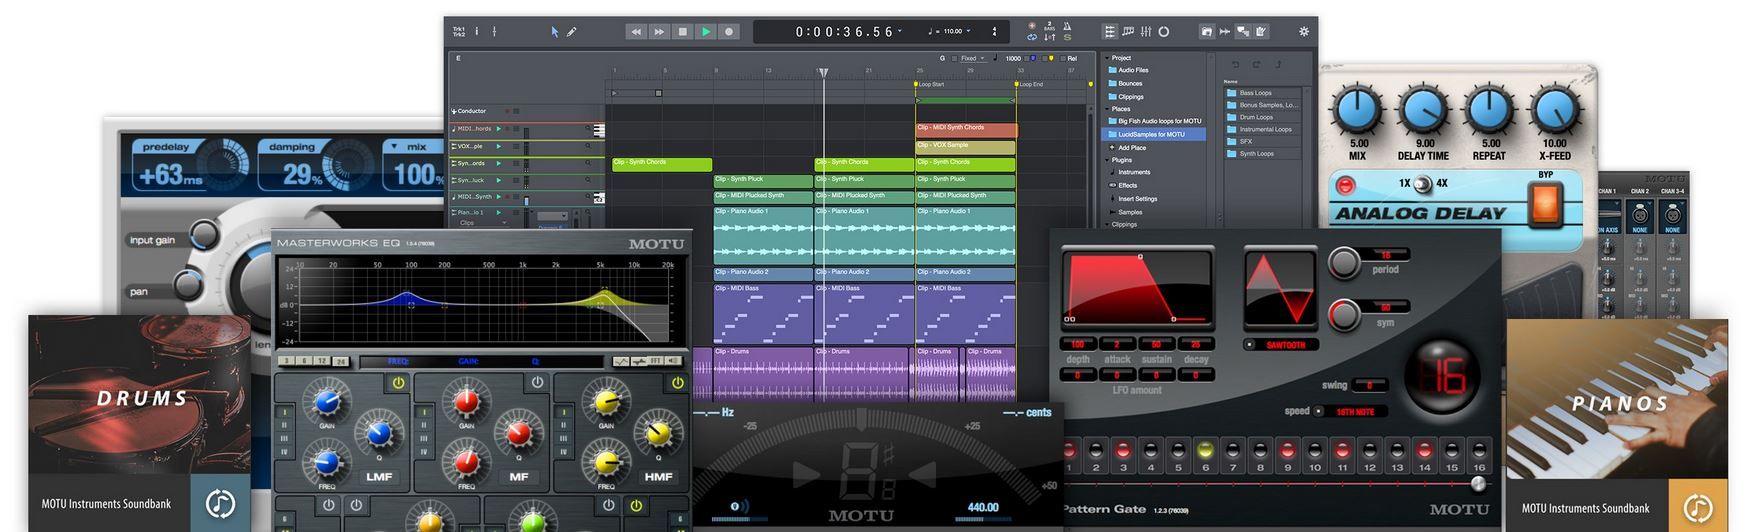Collapse the Plugins tree section
Image resolution: width=1760 pixels, height=532 pixels.
click(x=1108, y=160)
